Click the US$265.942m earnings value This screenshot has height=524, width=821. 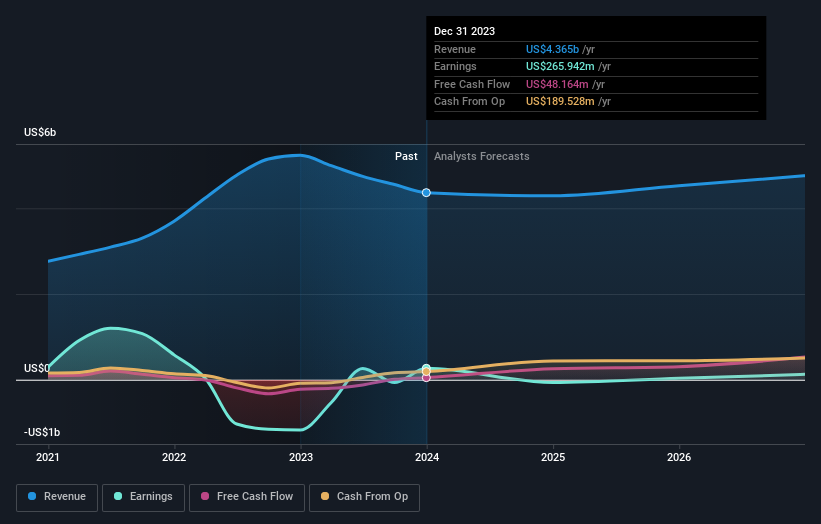click(x=560, y=66)
